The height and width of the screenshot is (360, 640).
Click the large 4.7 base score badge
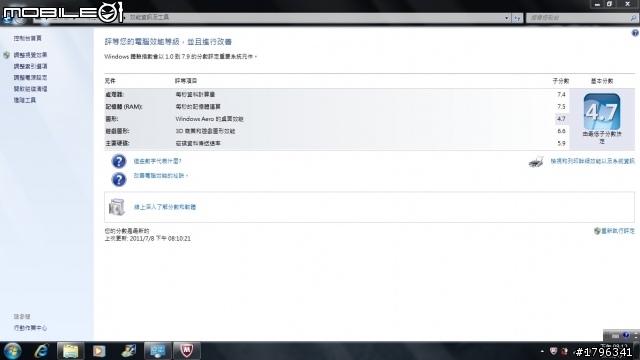(602, 111)
